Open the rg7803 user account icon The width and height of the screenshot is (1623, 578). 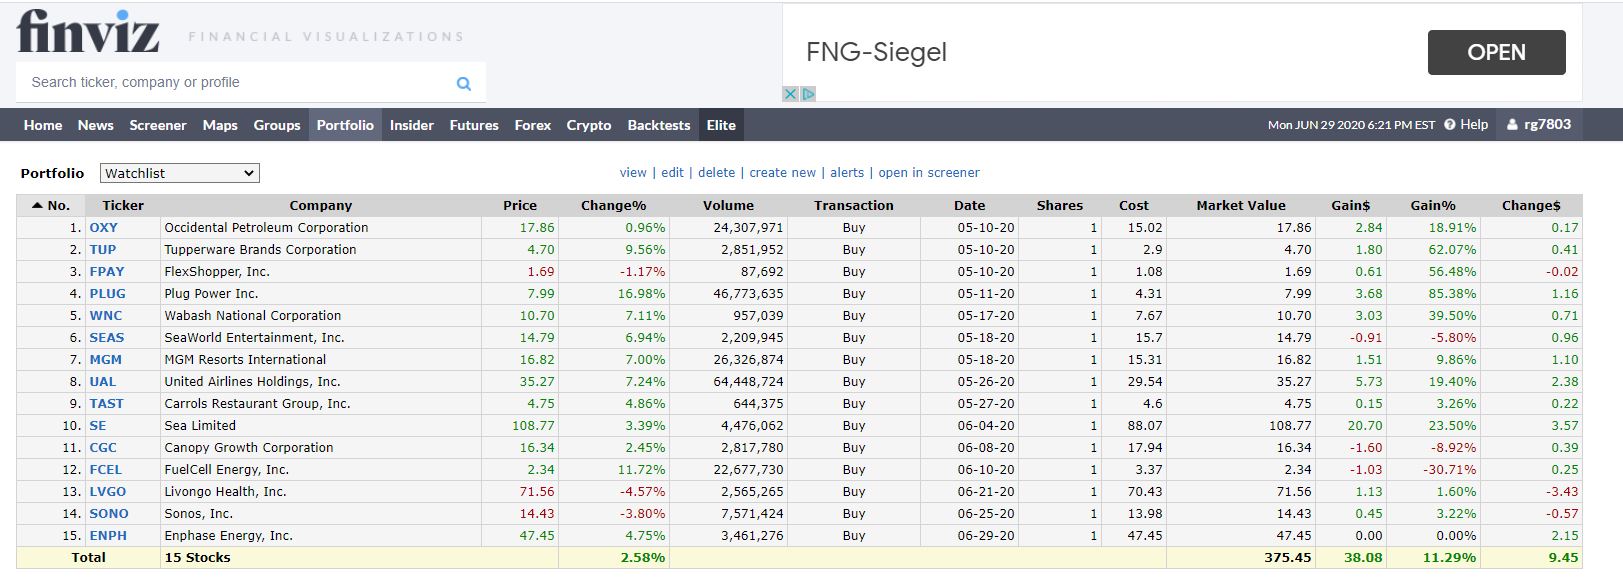click(1512, 125)
